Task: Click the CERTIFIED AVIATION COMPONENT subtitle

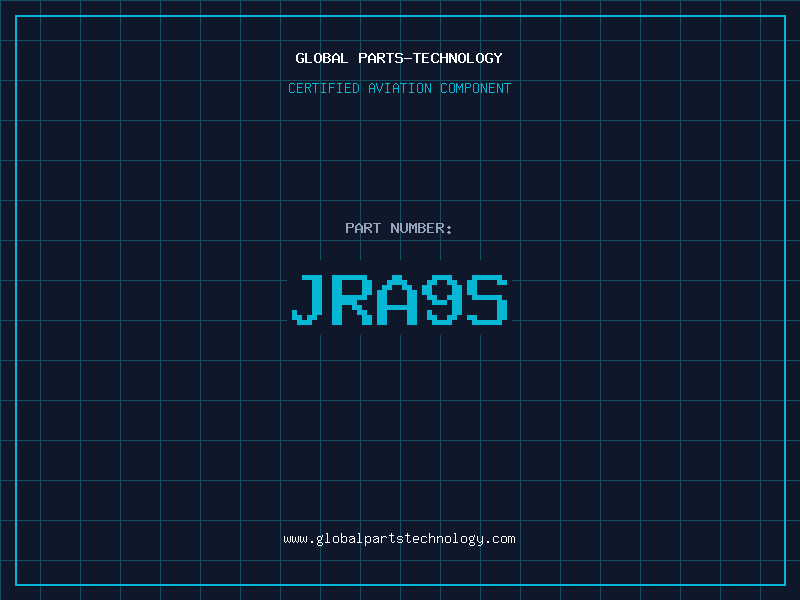Action: 399,88
